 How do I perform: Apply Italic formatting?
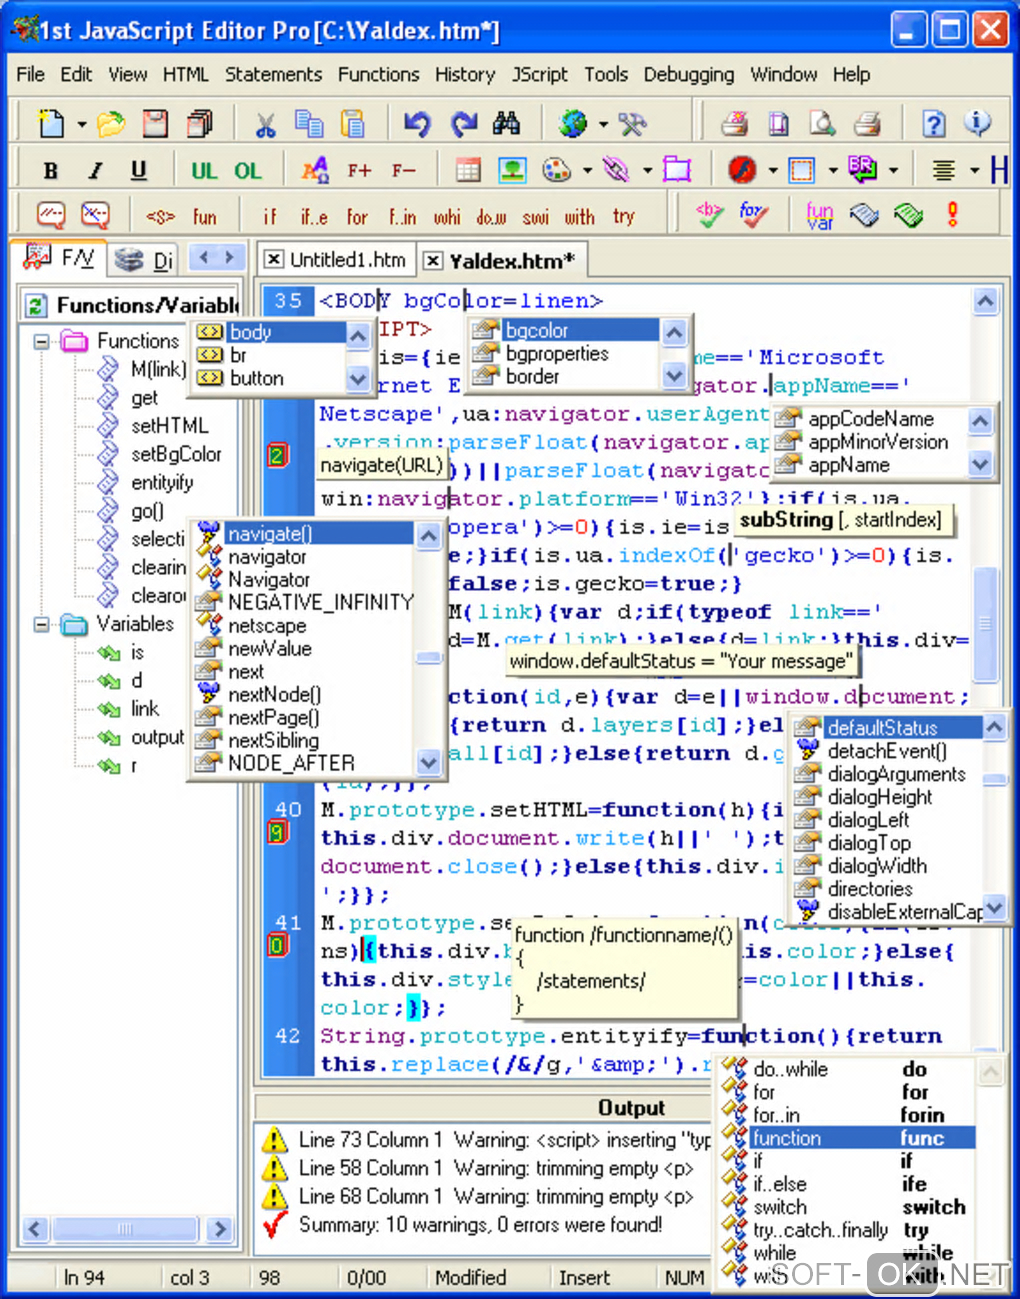95,170
